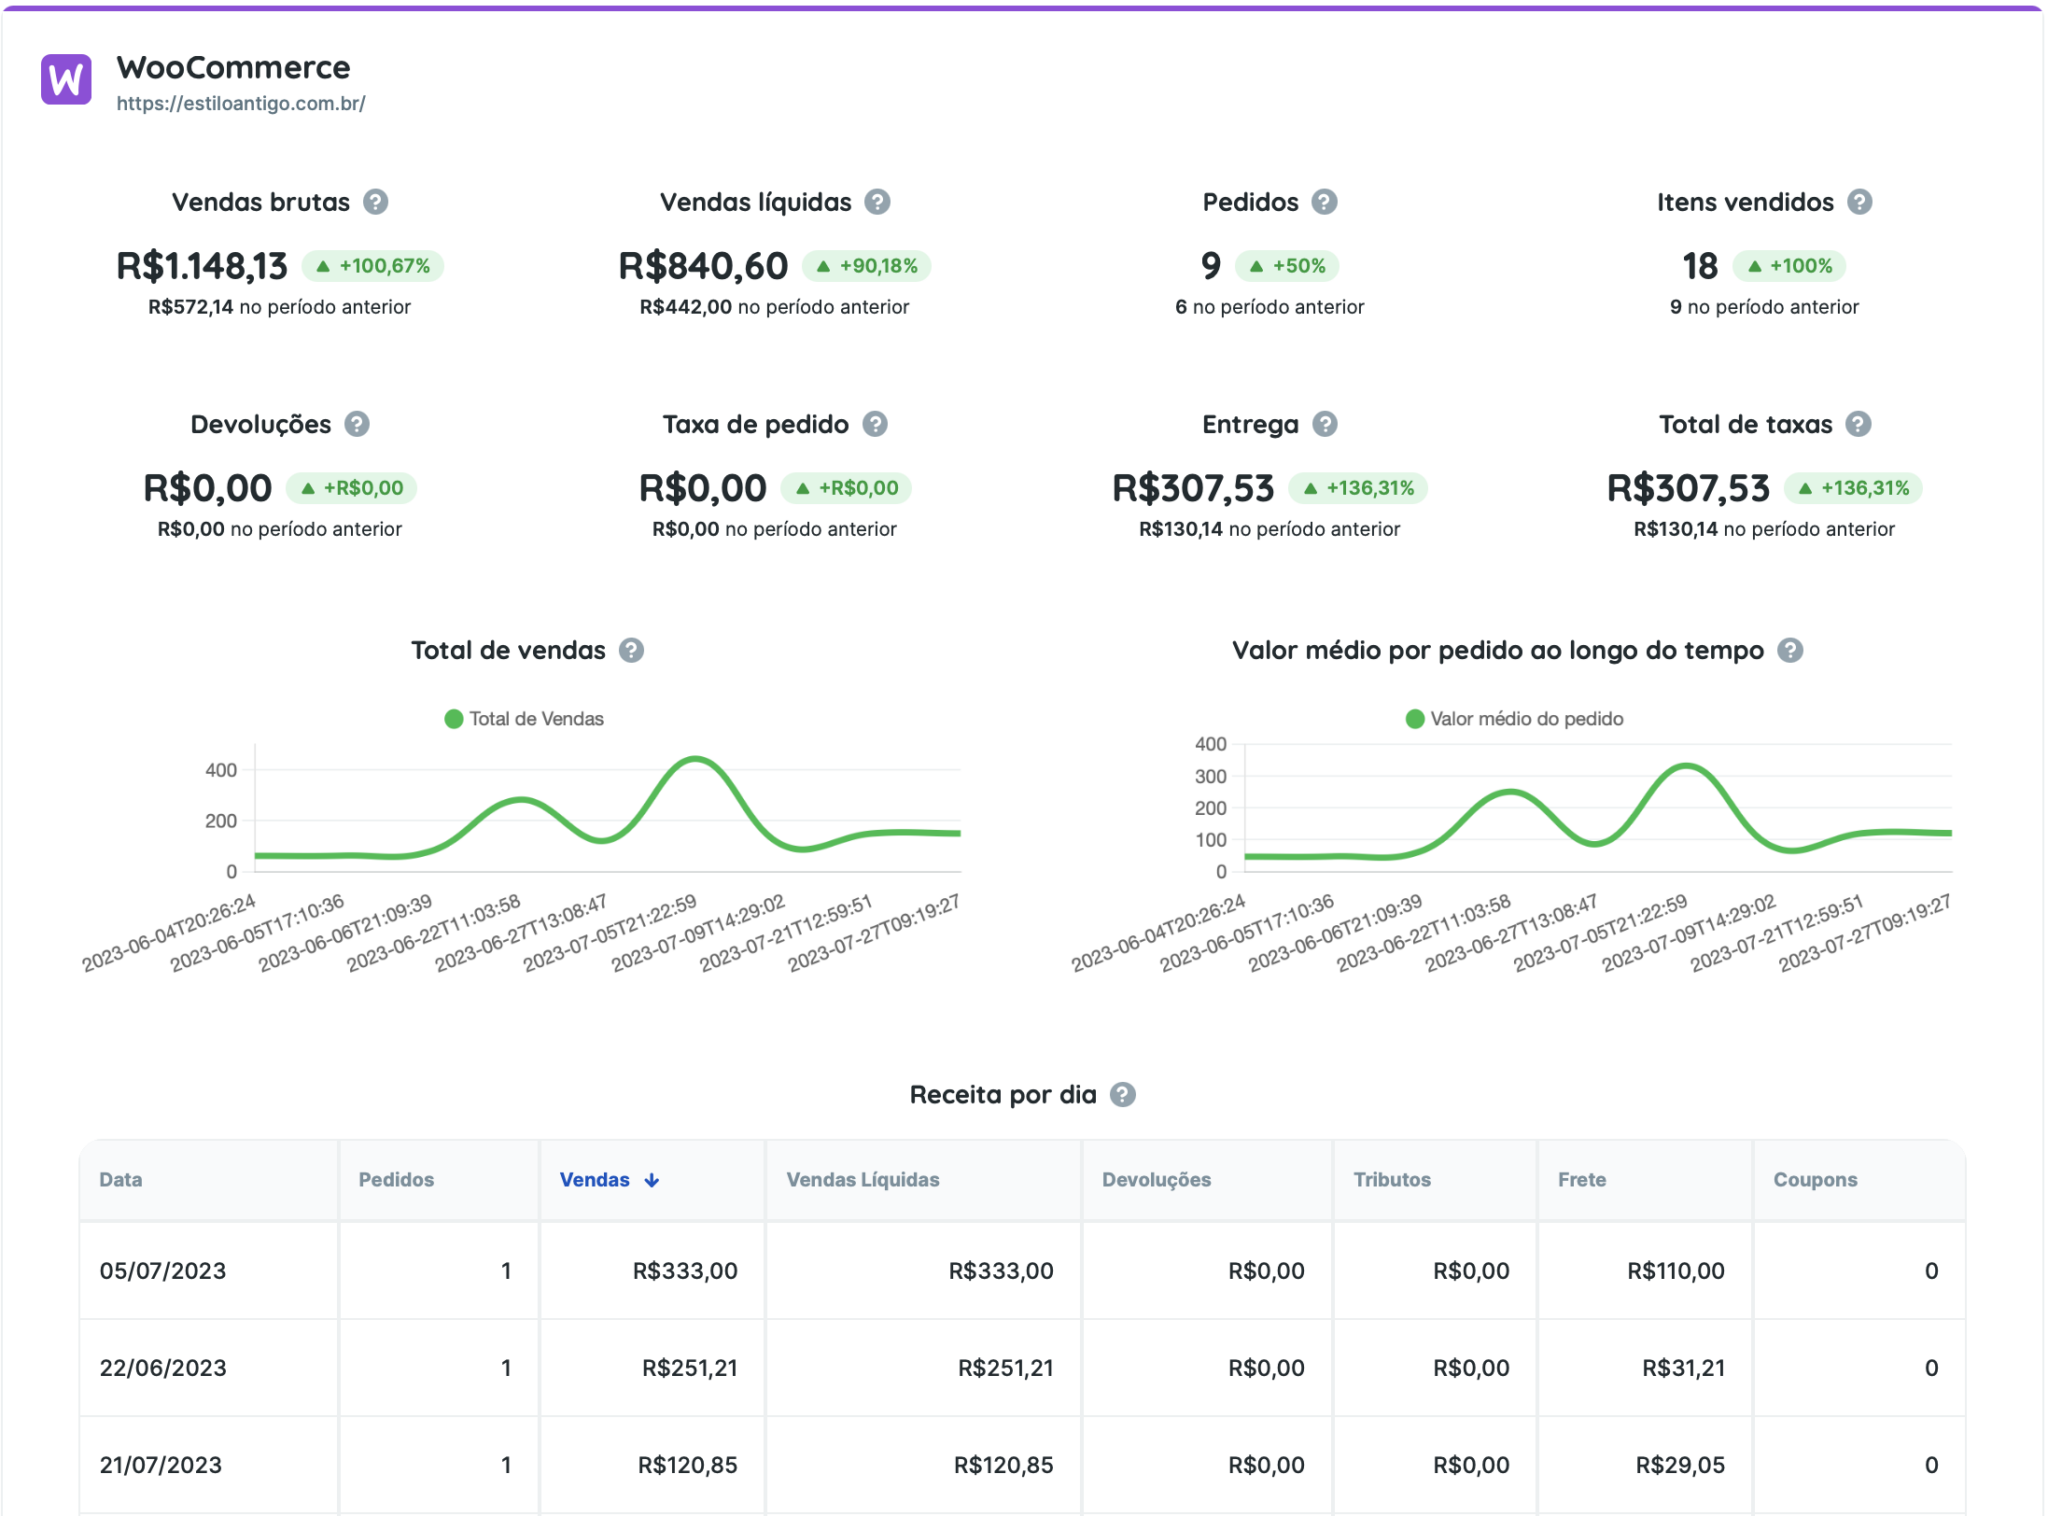Sort the table by Frete column
This screenshot has height=1516, width=2048.
(1581, 1180)
